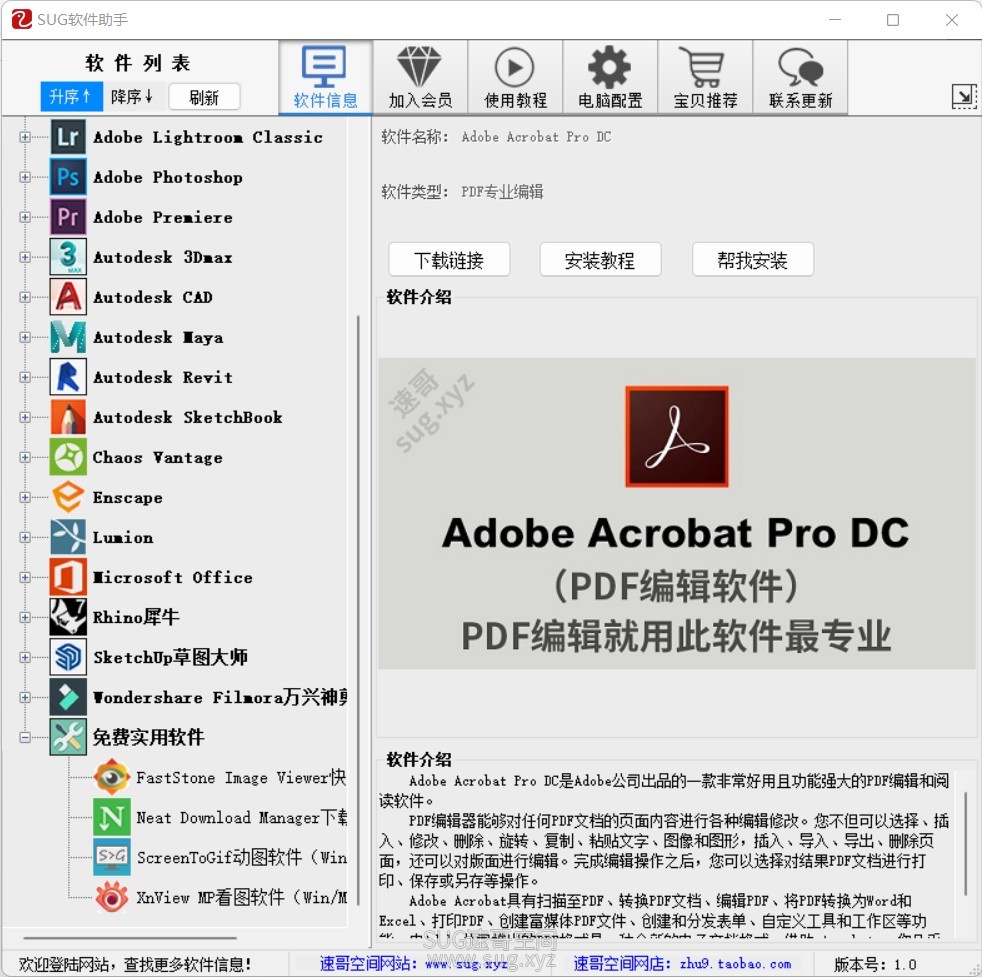Viewport: 982px width, 977px height.
Task: Open the www.sug.xyz website link
Action: point(467,964)
